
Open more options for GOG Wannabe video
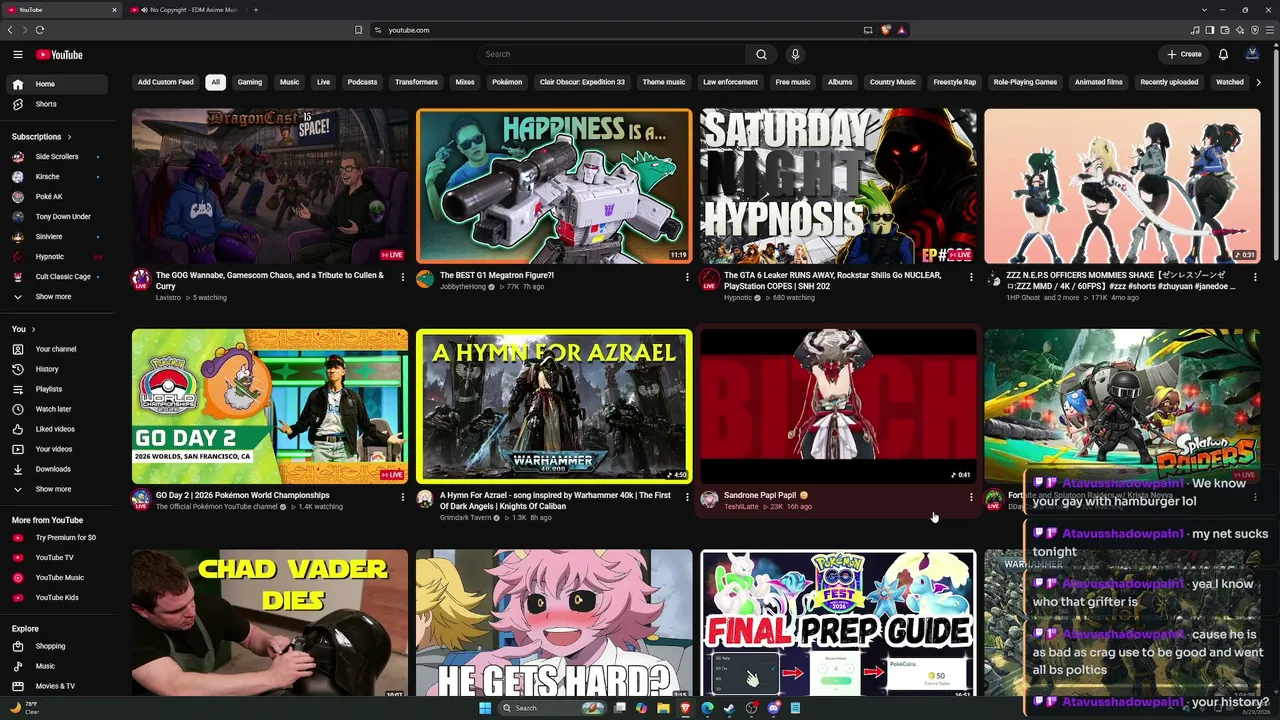click(403, 277)
